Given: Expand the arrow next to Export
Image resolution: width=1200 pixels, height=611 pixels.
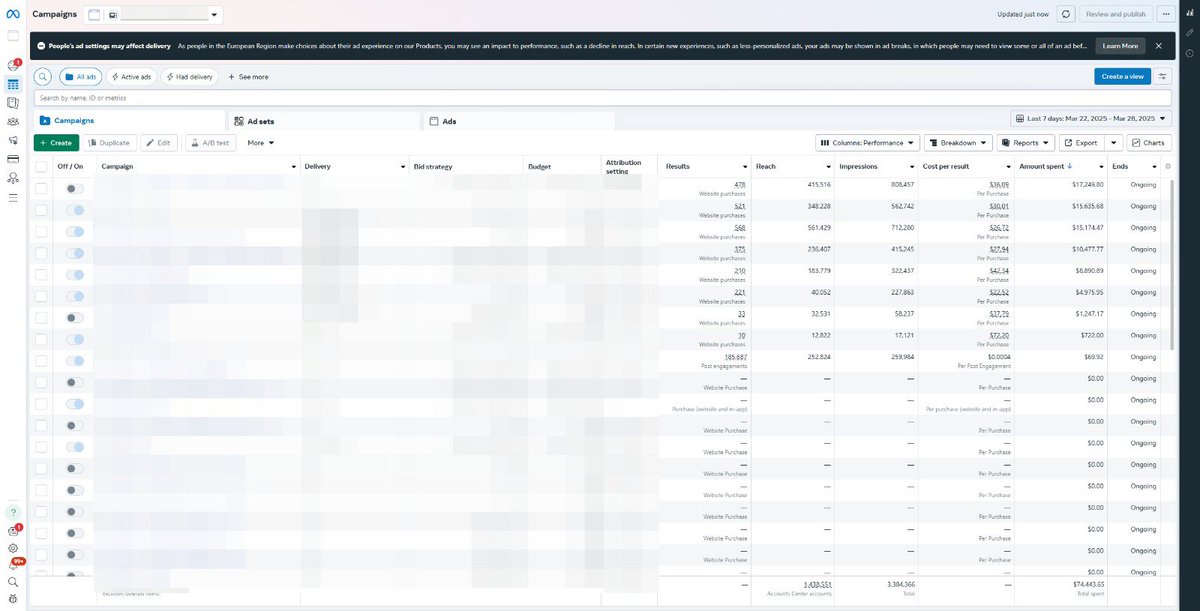Looking at the screenshot, I should [x=1114, y=143].
